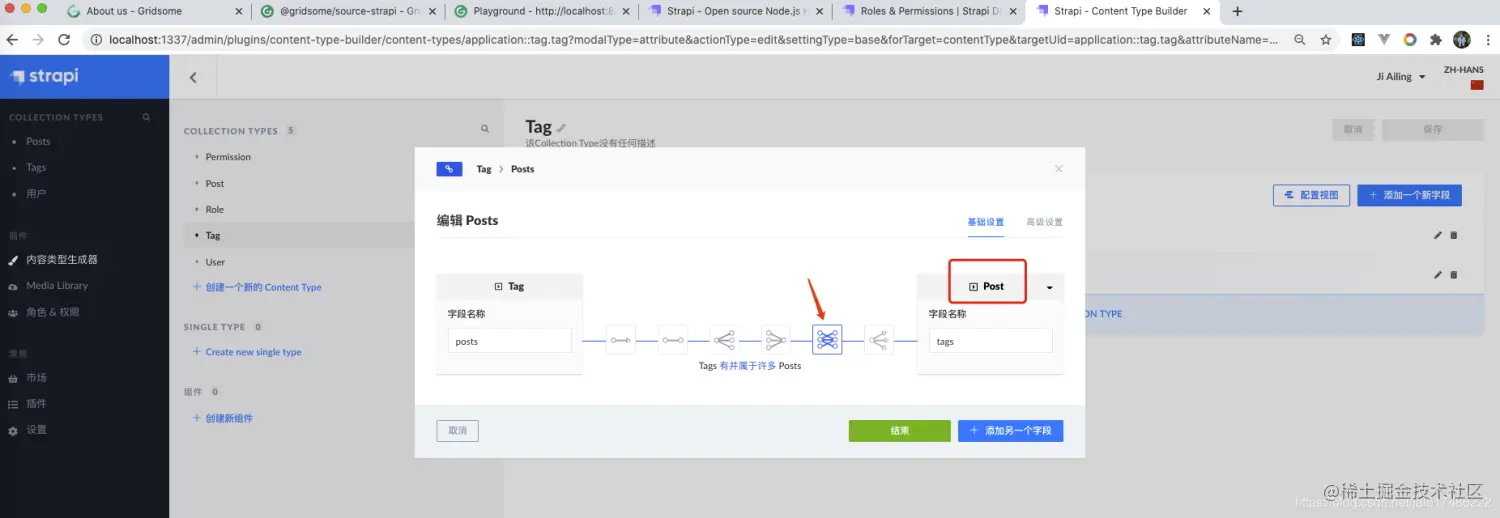Click 添加另一个字段 button
The height and width of the screenshot is (518, 1500).
pos(1010,431)
